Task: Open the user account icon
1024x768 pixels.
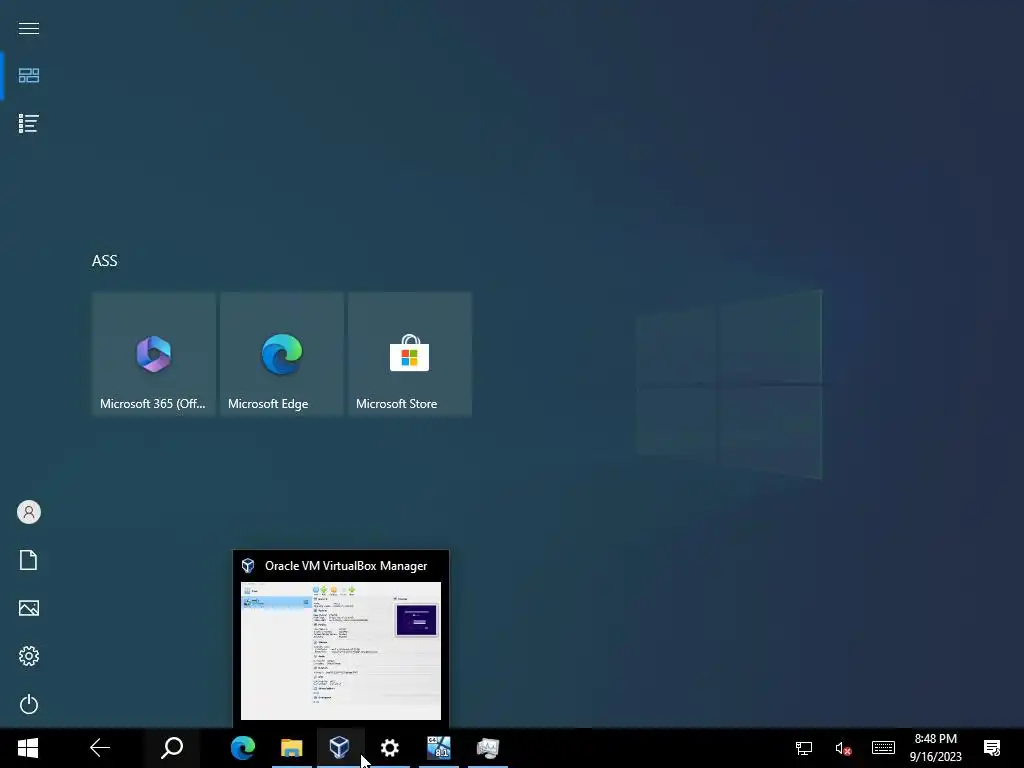Action: pos(29,512)
